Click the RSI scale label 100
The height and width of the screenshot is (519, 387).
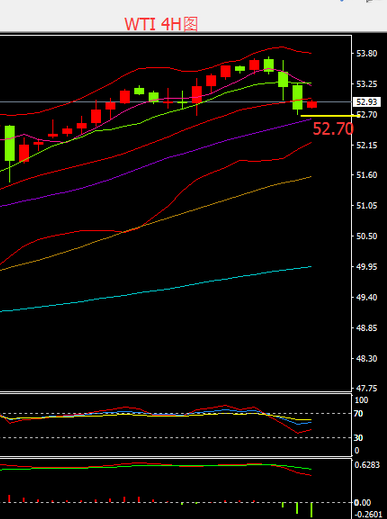[x=361, y=400]
